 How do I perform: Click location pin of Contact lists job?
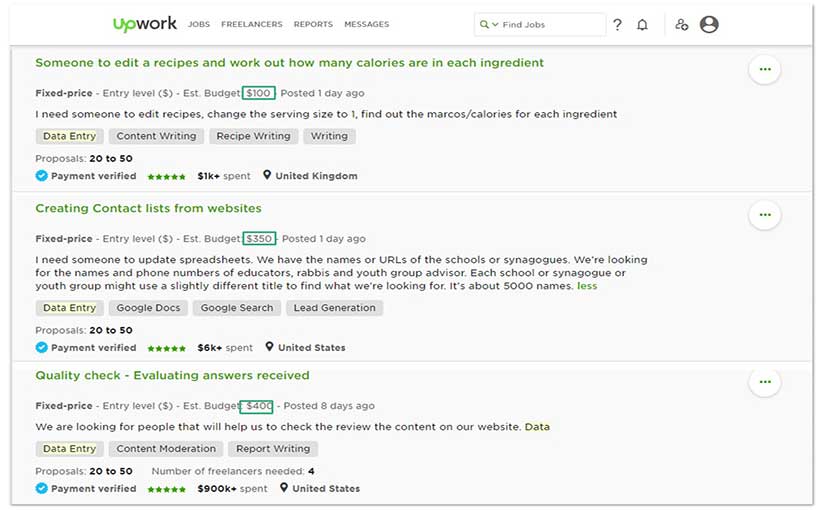pyautogui.click(x=269, y=347)
